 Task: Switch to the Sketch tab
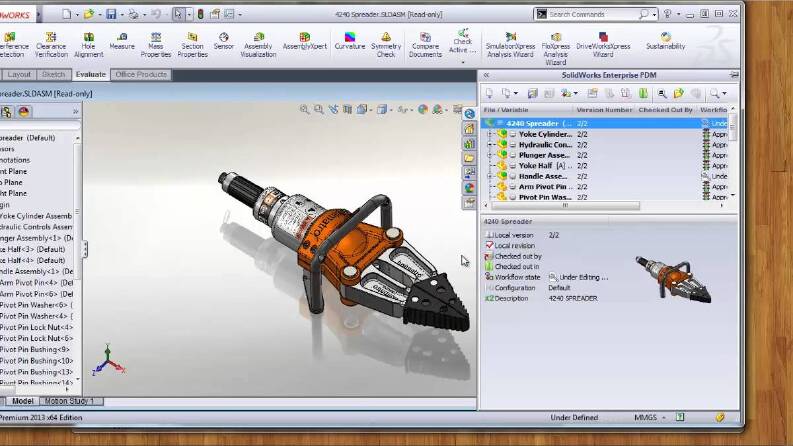tap(53, 74)
